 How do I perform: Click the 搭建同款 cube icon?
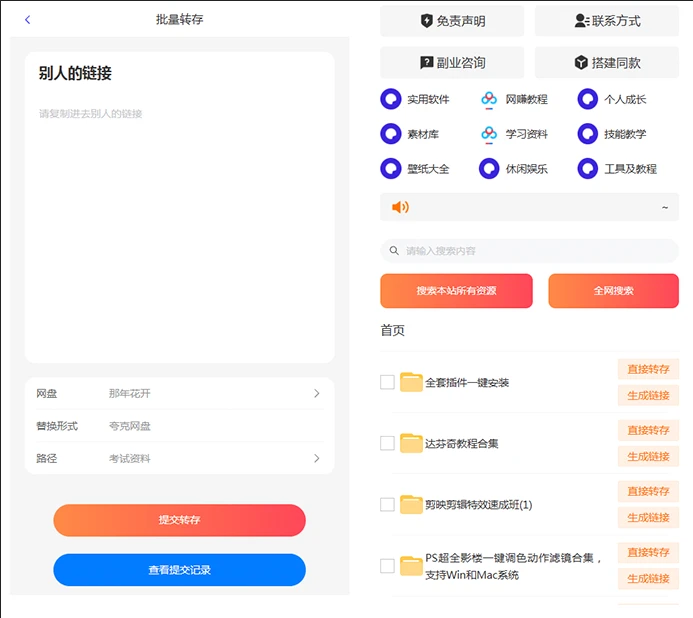click(581, 63)
